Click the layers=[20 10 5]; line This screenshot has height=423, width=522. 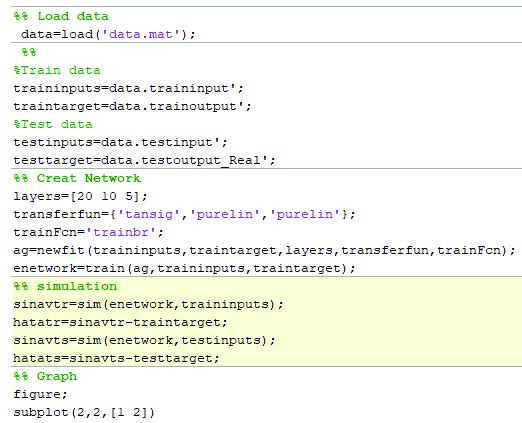(80, 196)
